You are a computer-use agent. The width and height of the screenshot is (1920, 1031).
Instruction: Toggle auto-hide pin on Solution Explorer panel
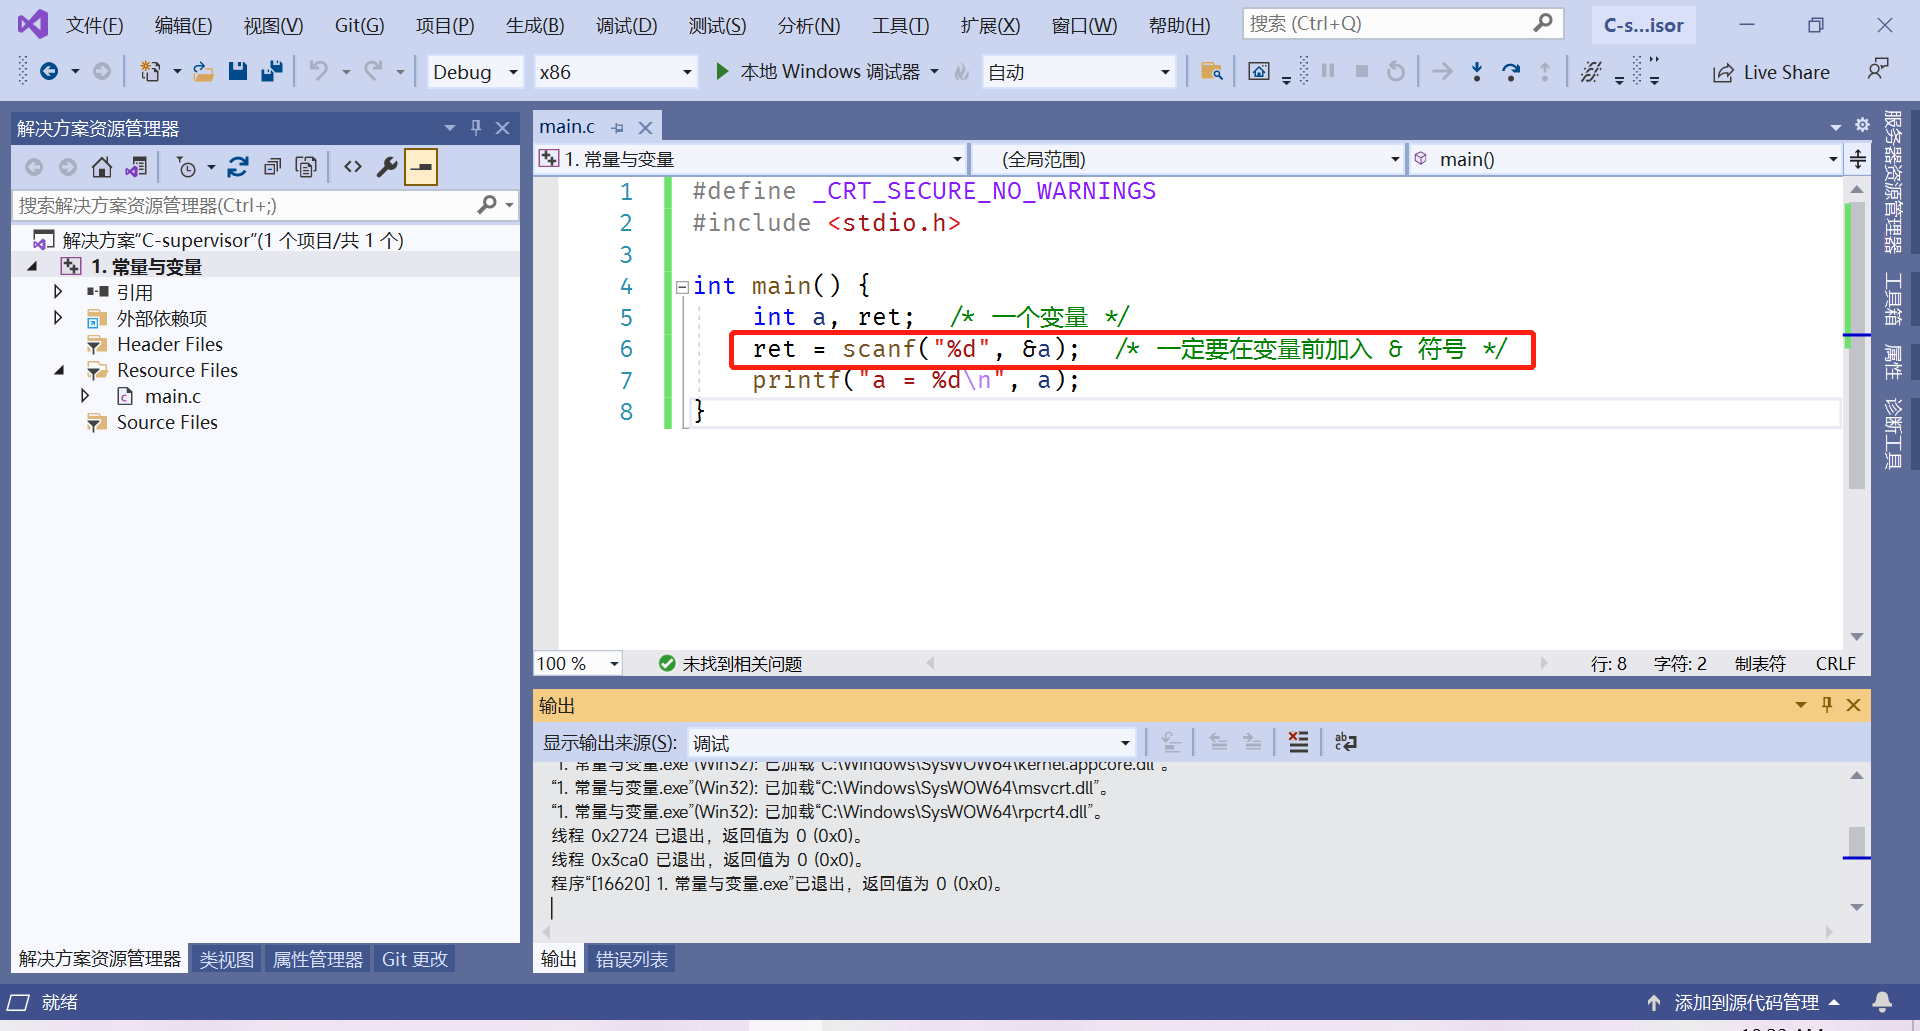coord(476,127)
